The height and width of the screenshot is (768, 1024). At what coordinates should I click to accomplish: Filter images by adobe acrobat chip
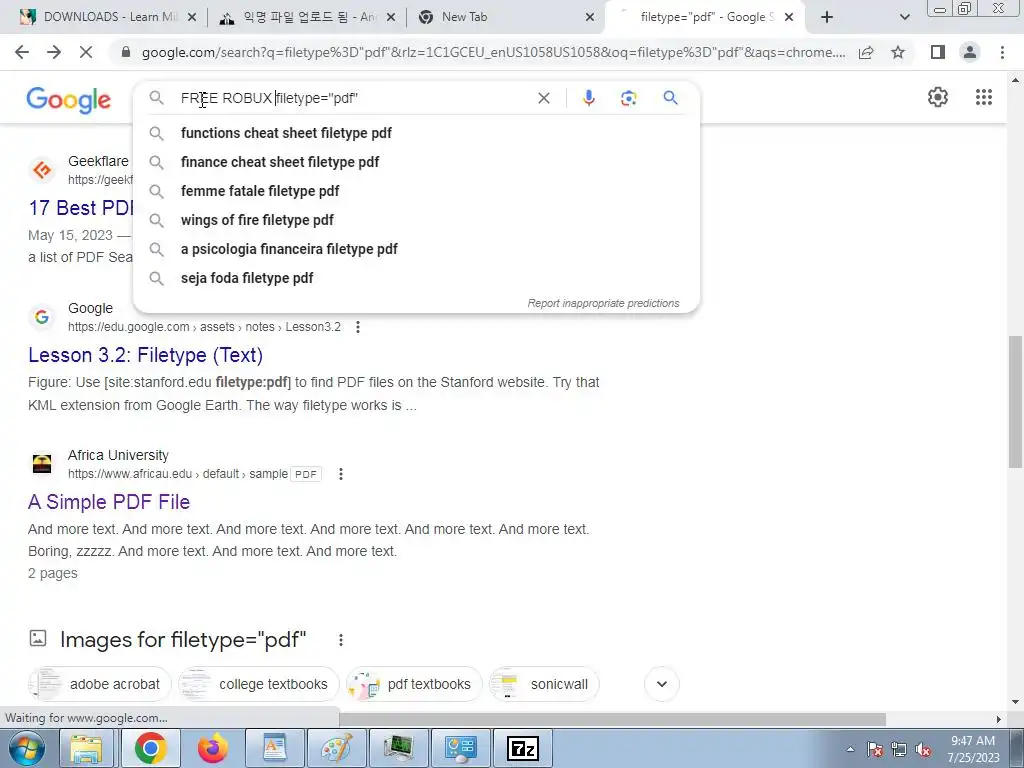[99, 684]
